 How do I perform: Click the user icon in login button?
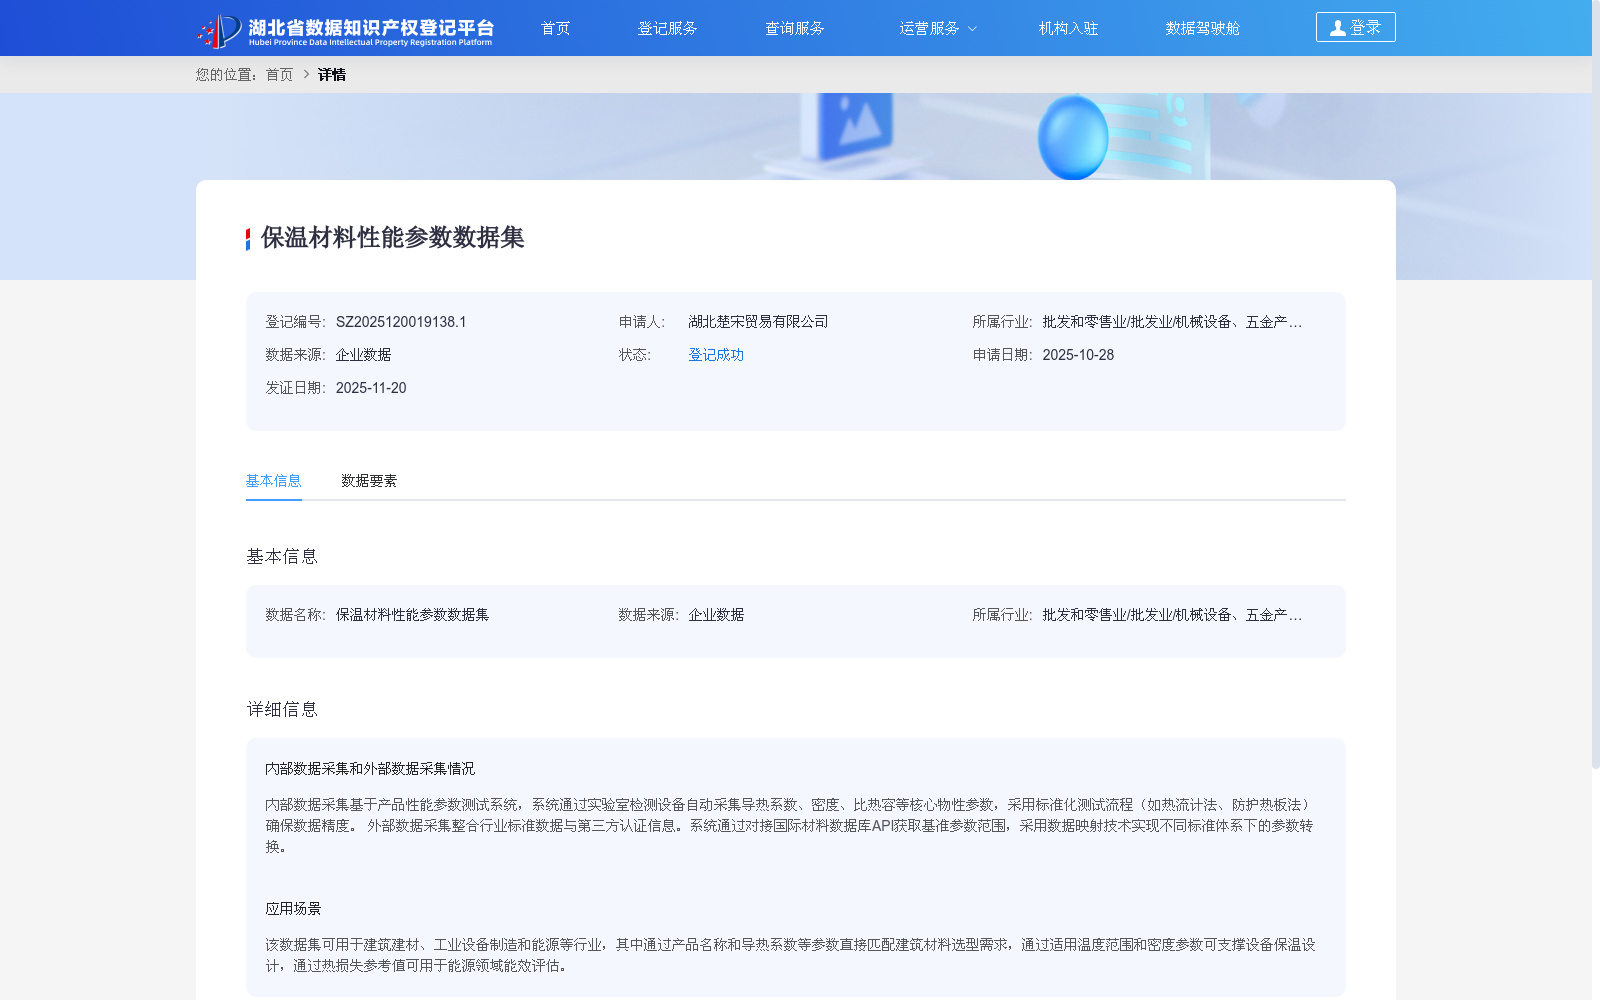point(1337,28)
